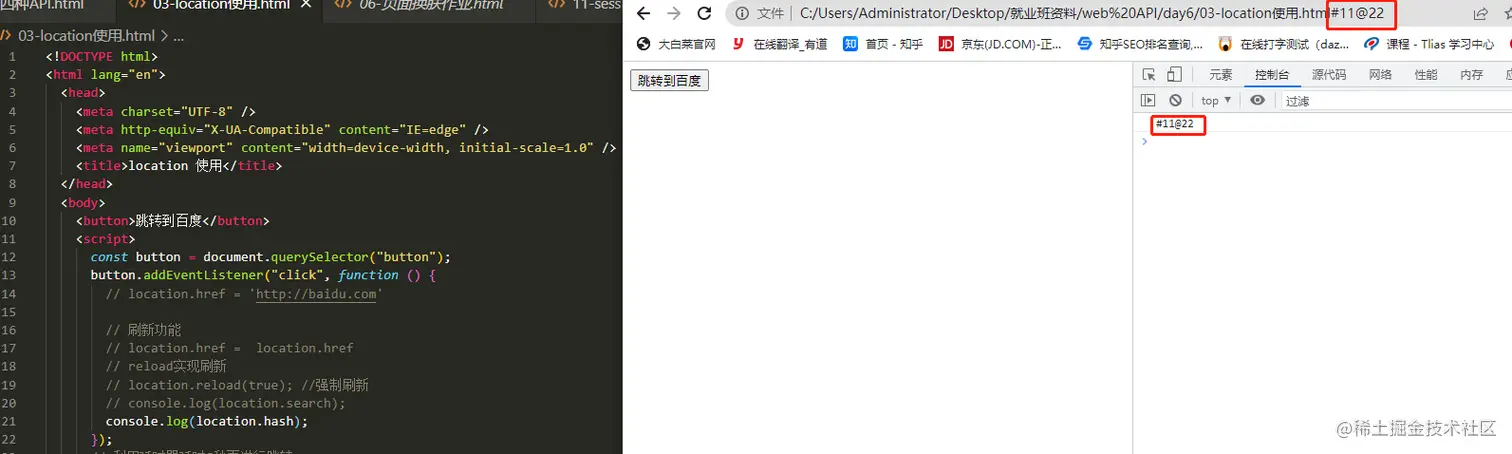The image size is (1512, 454).
Task: Click the </head> closing tag line
Action: (x=86, y=184)
